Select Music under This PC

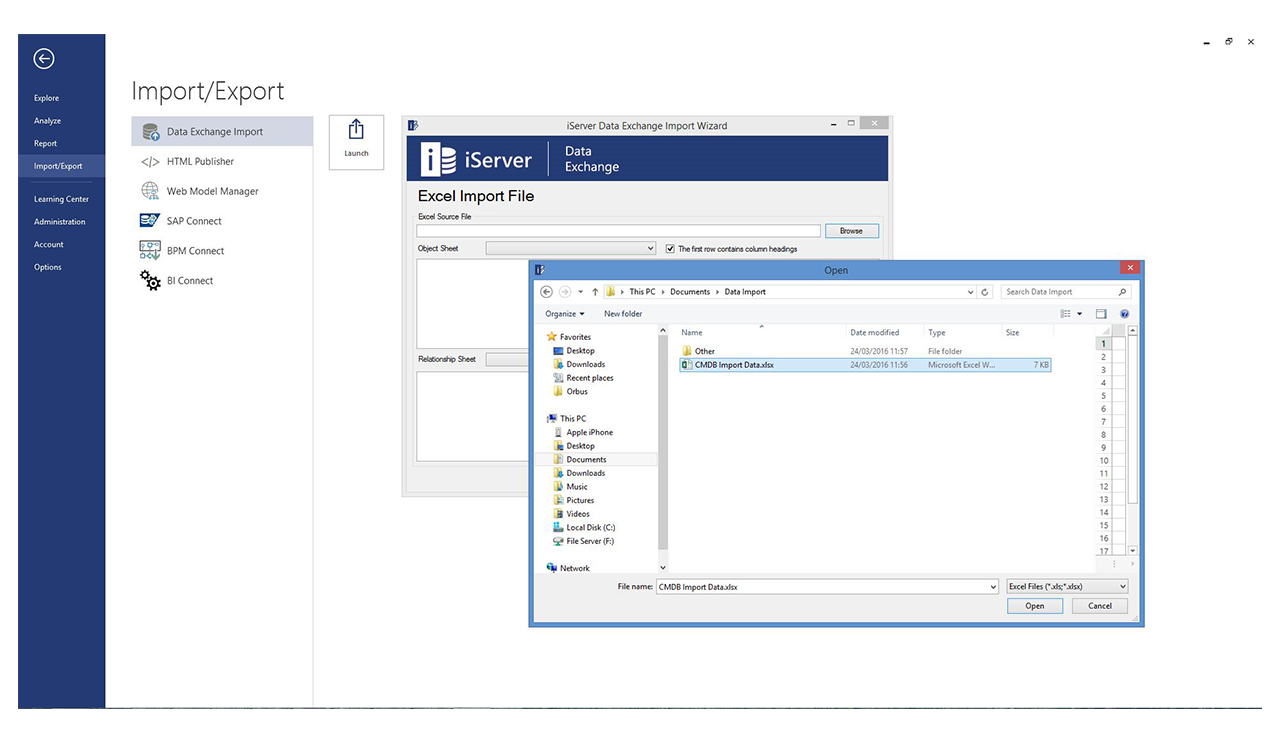(x=577, y=486)
